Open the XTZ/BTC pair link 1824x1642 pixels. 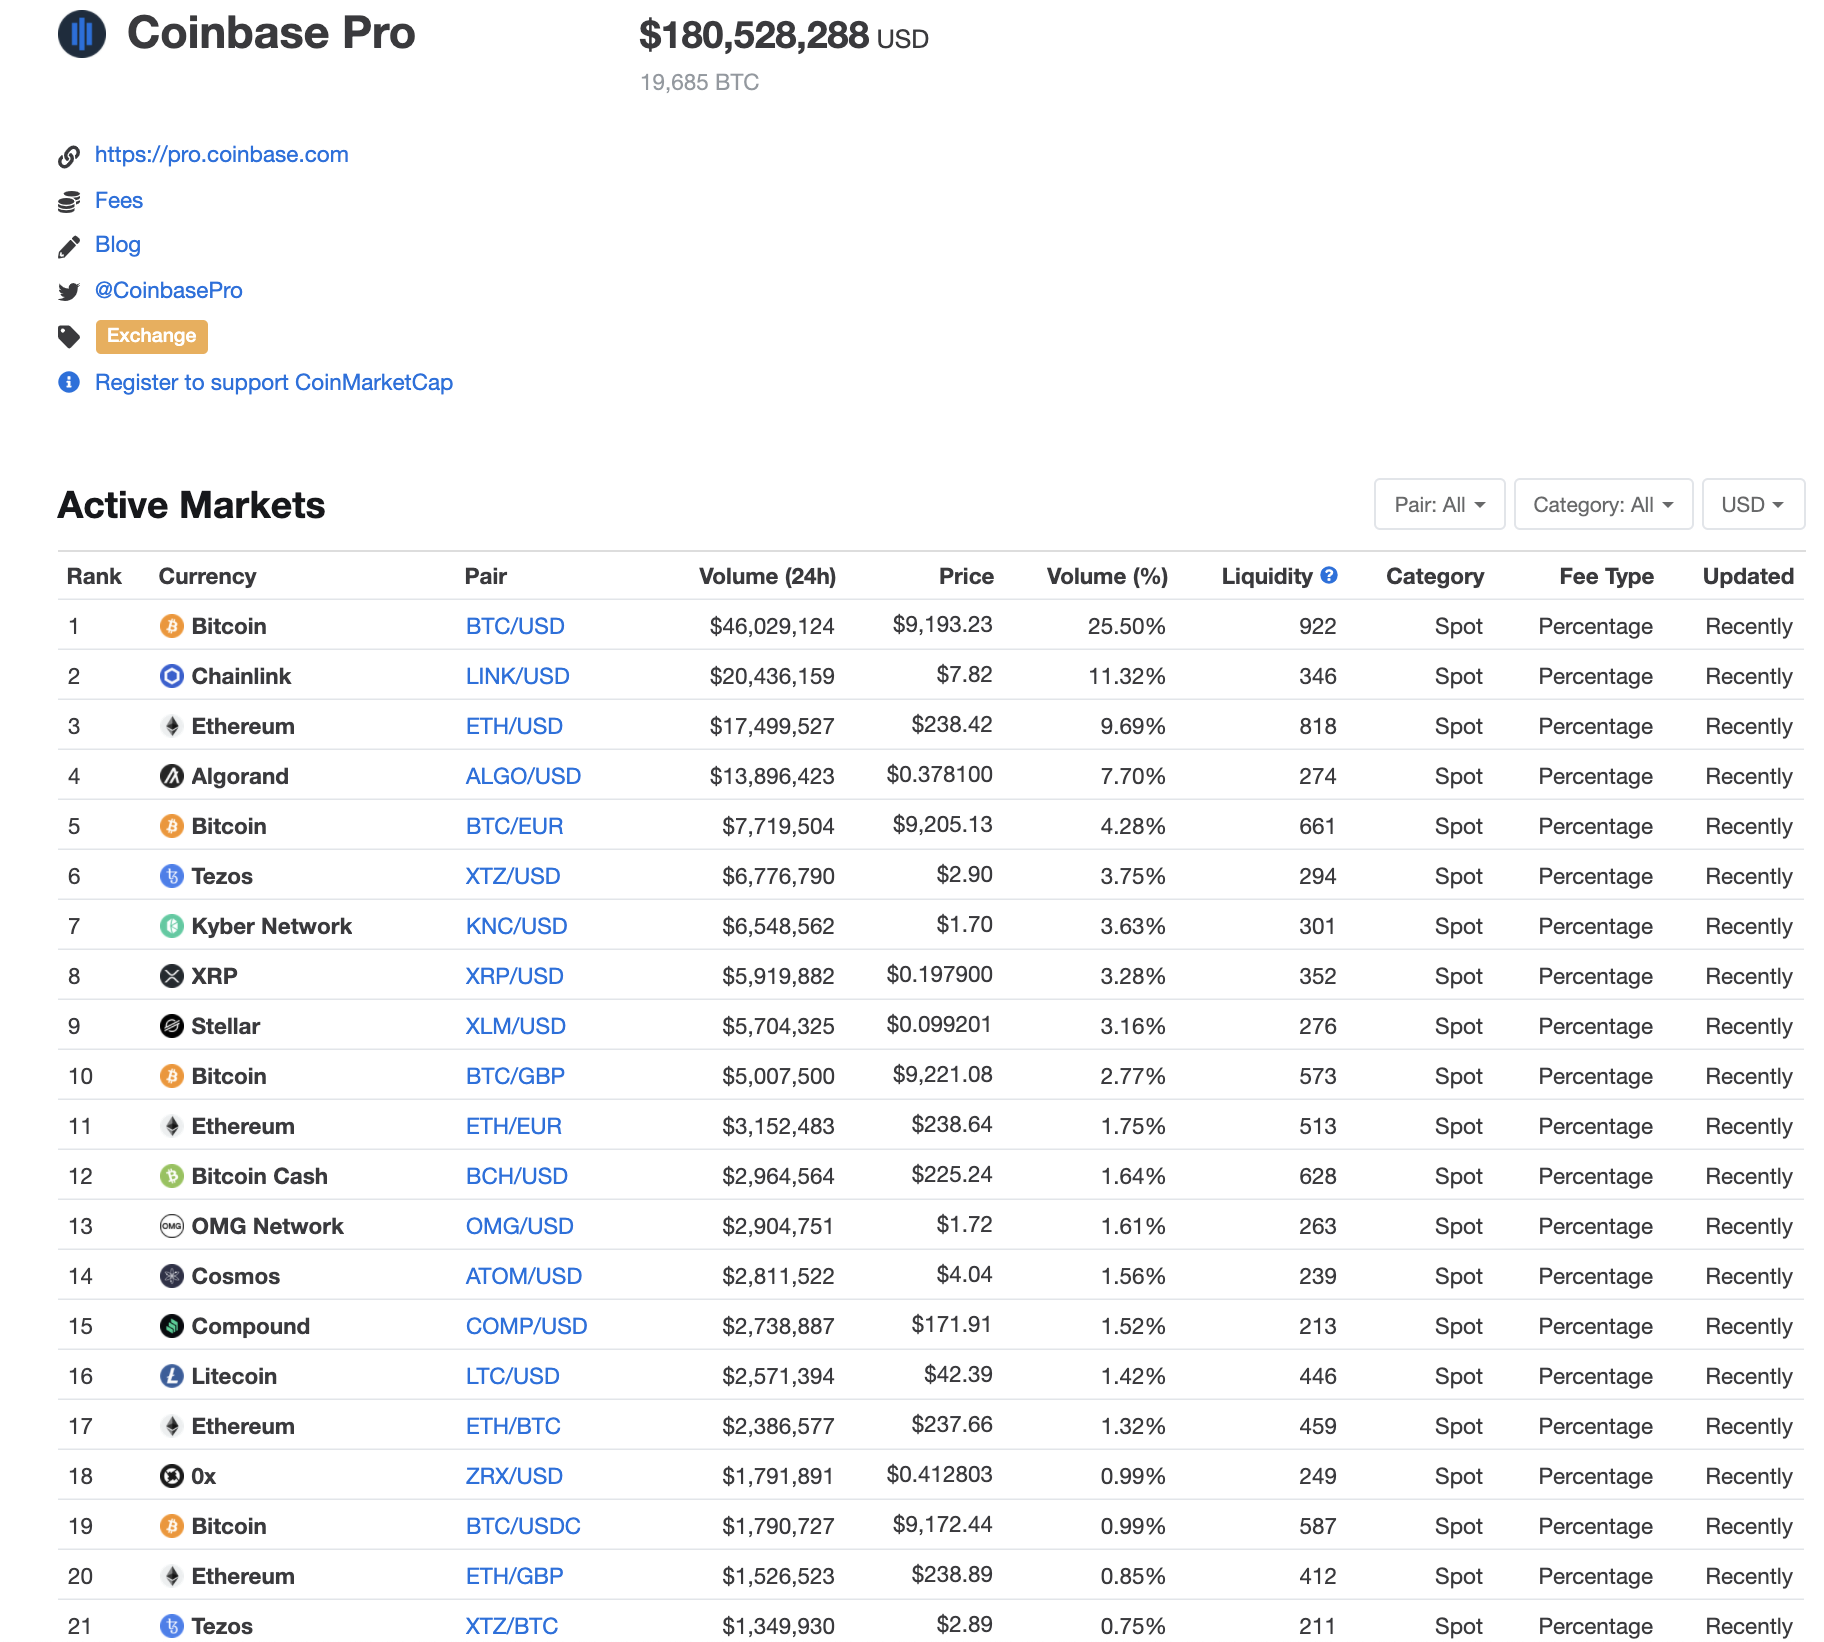tap(512, 1627)
